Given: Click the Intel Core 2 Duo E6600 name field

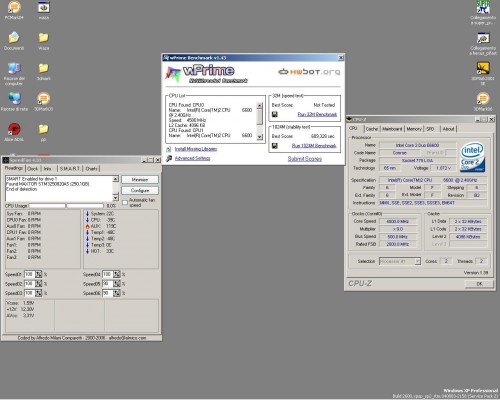Looking at the screenshot, I should [x=417, y=145].
